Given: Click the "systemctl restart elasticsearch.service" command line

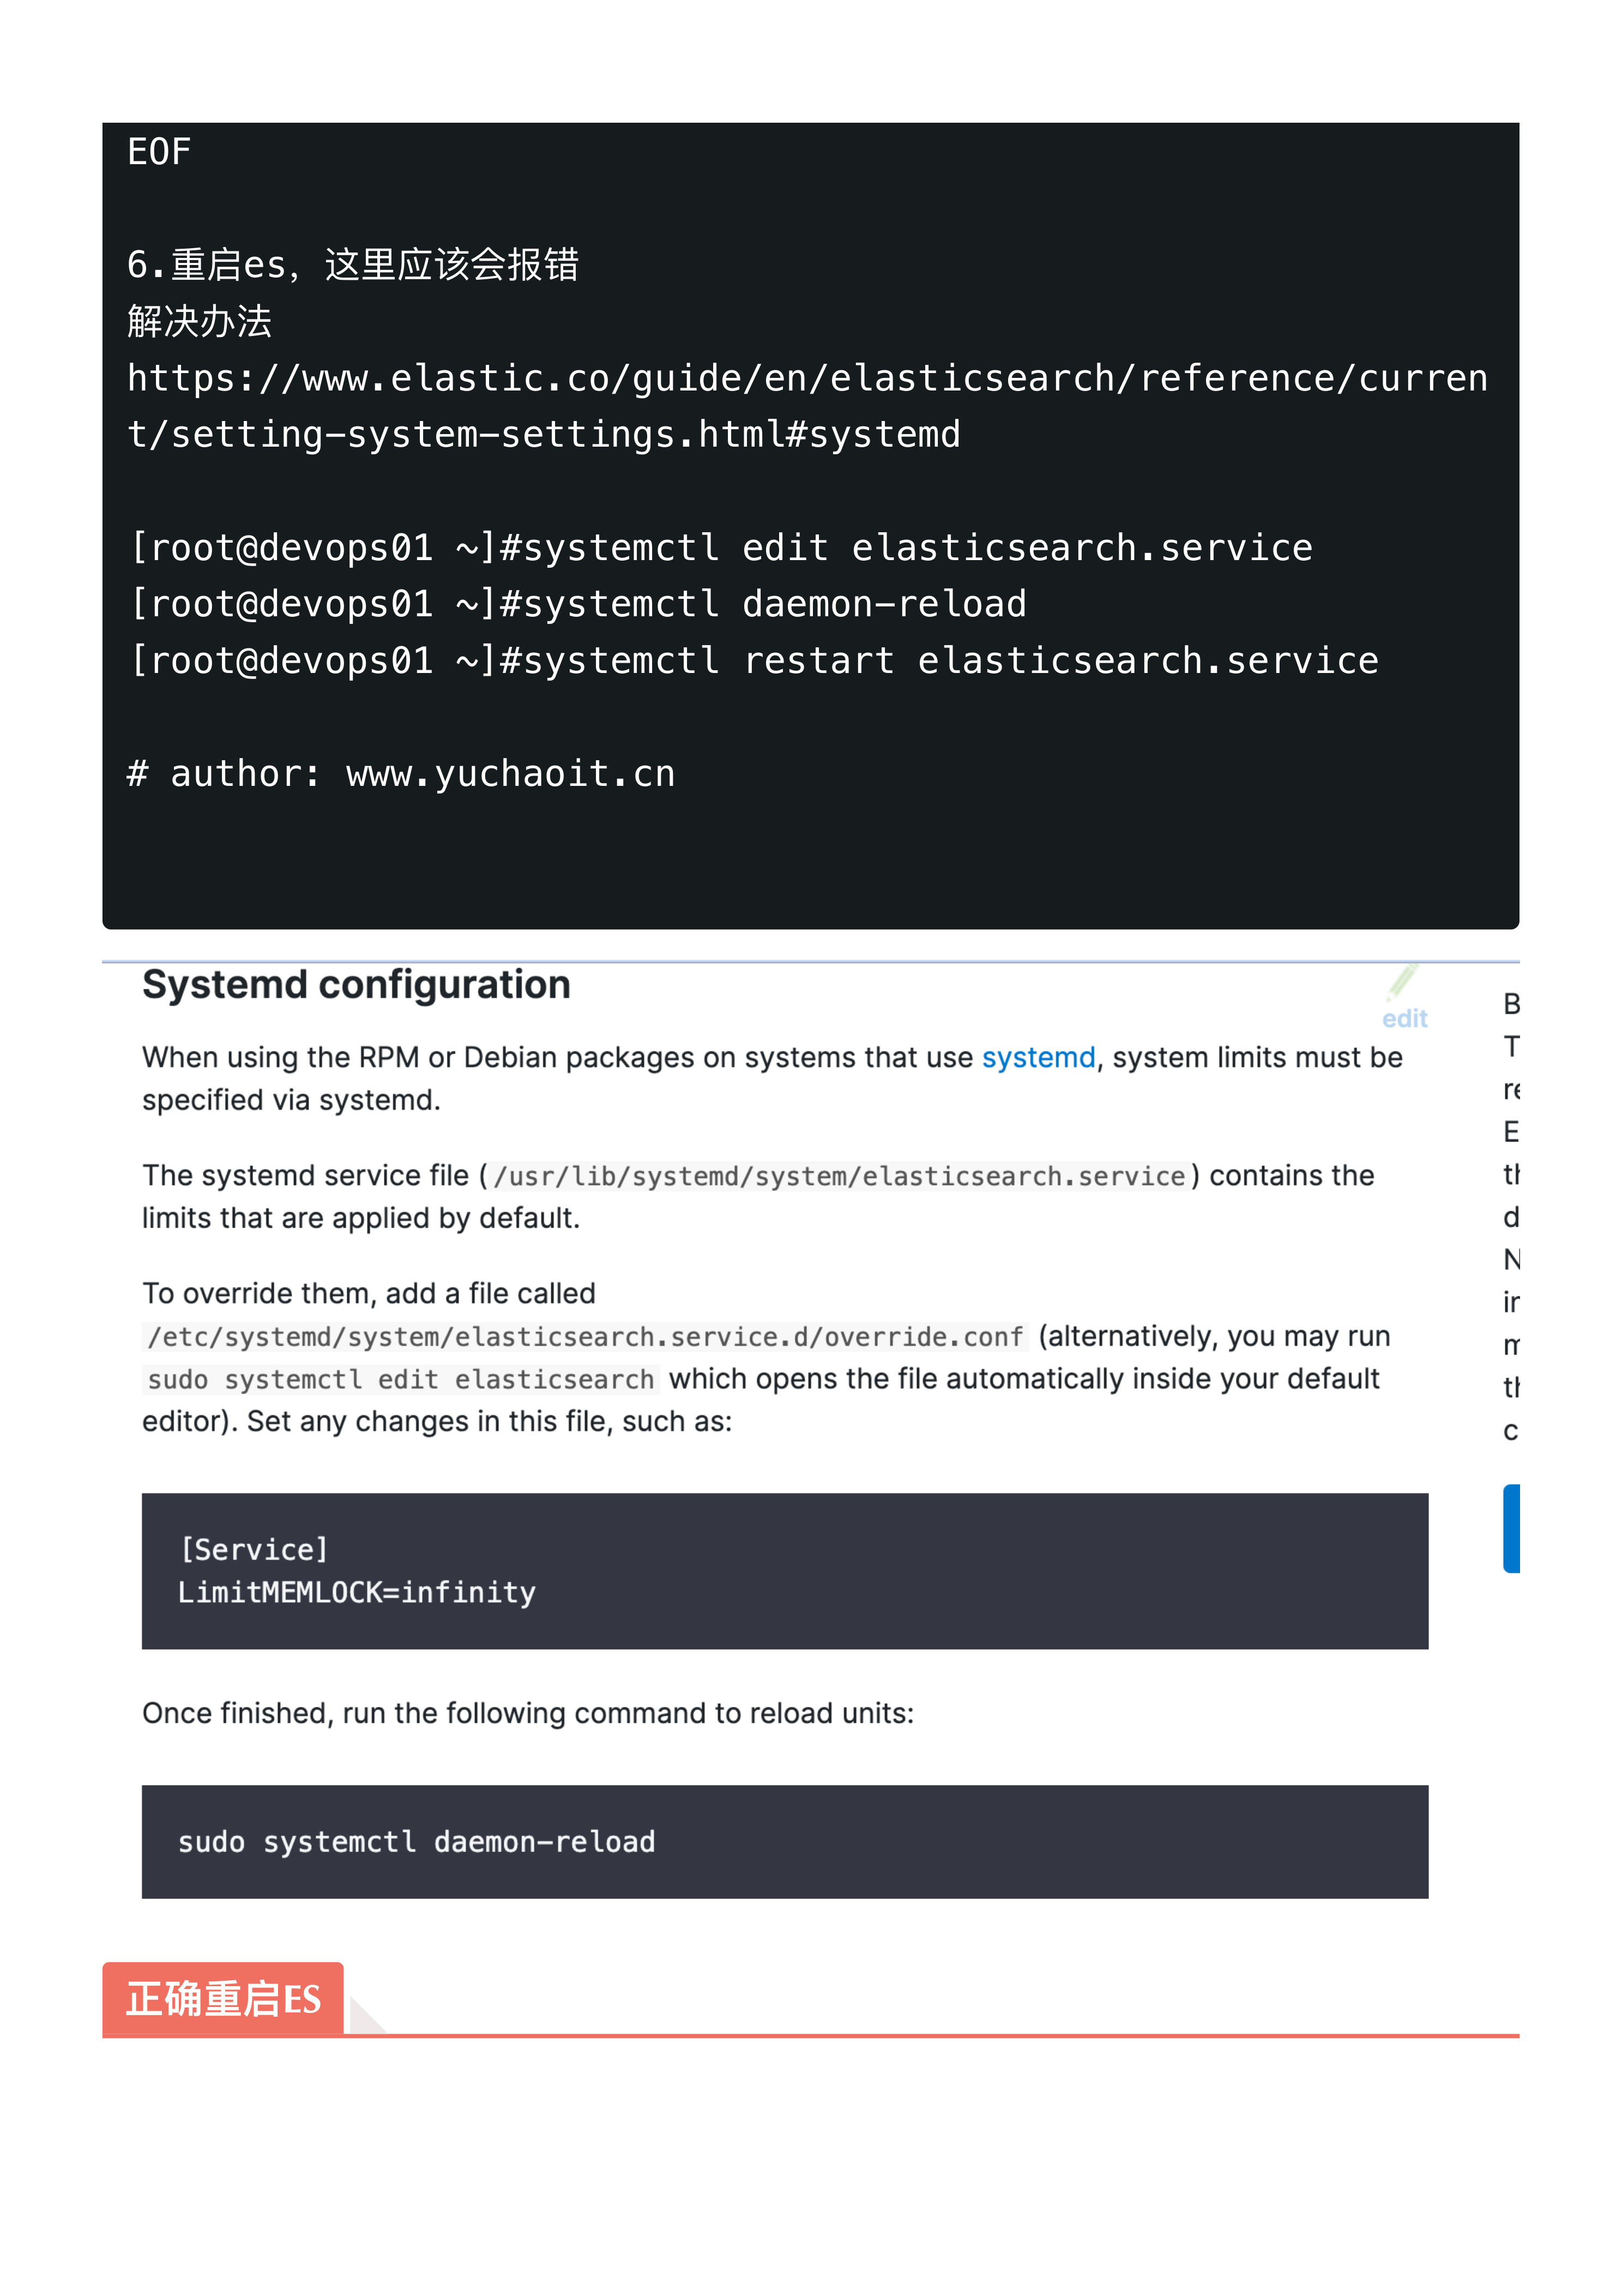Looking at the screenshot, I should pyautogui.click(x=754, y=661).
